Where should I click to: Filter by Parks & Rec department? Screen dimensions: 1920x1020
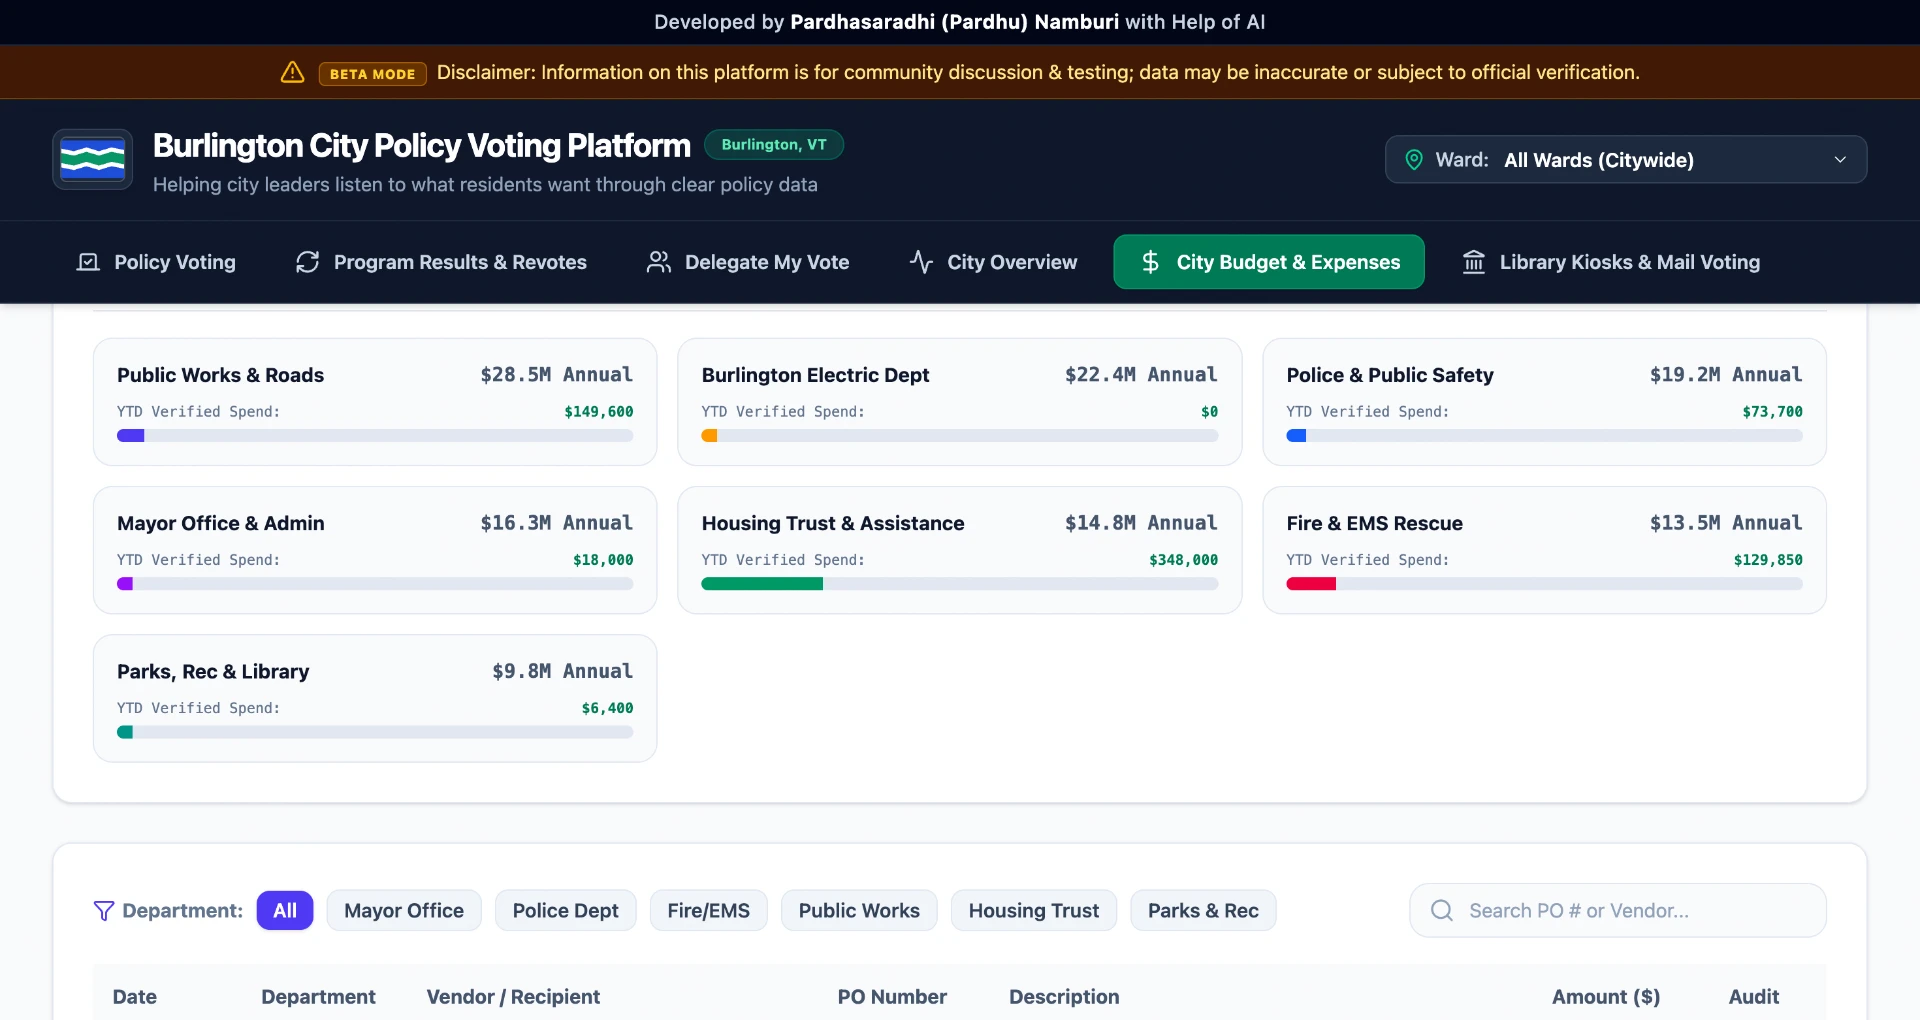1203,911
